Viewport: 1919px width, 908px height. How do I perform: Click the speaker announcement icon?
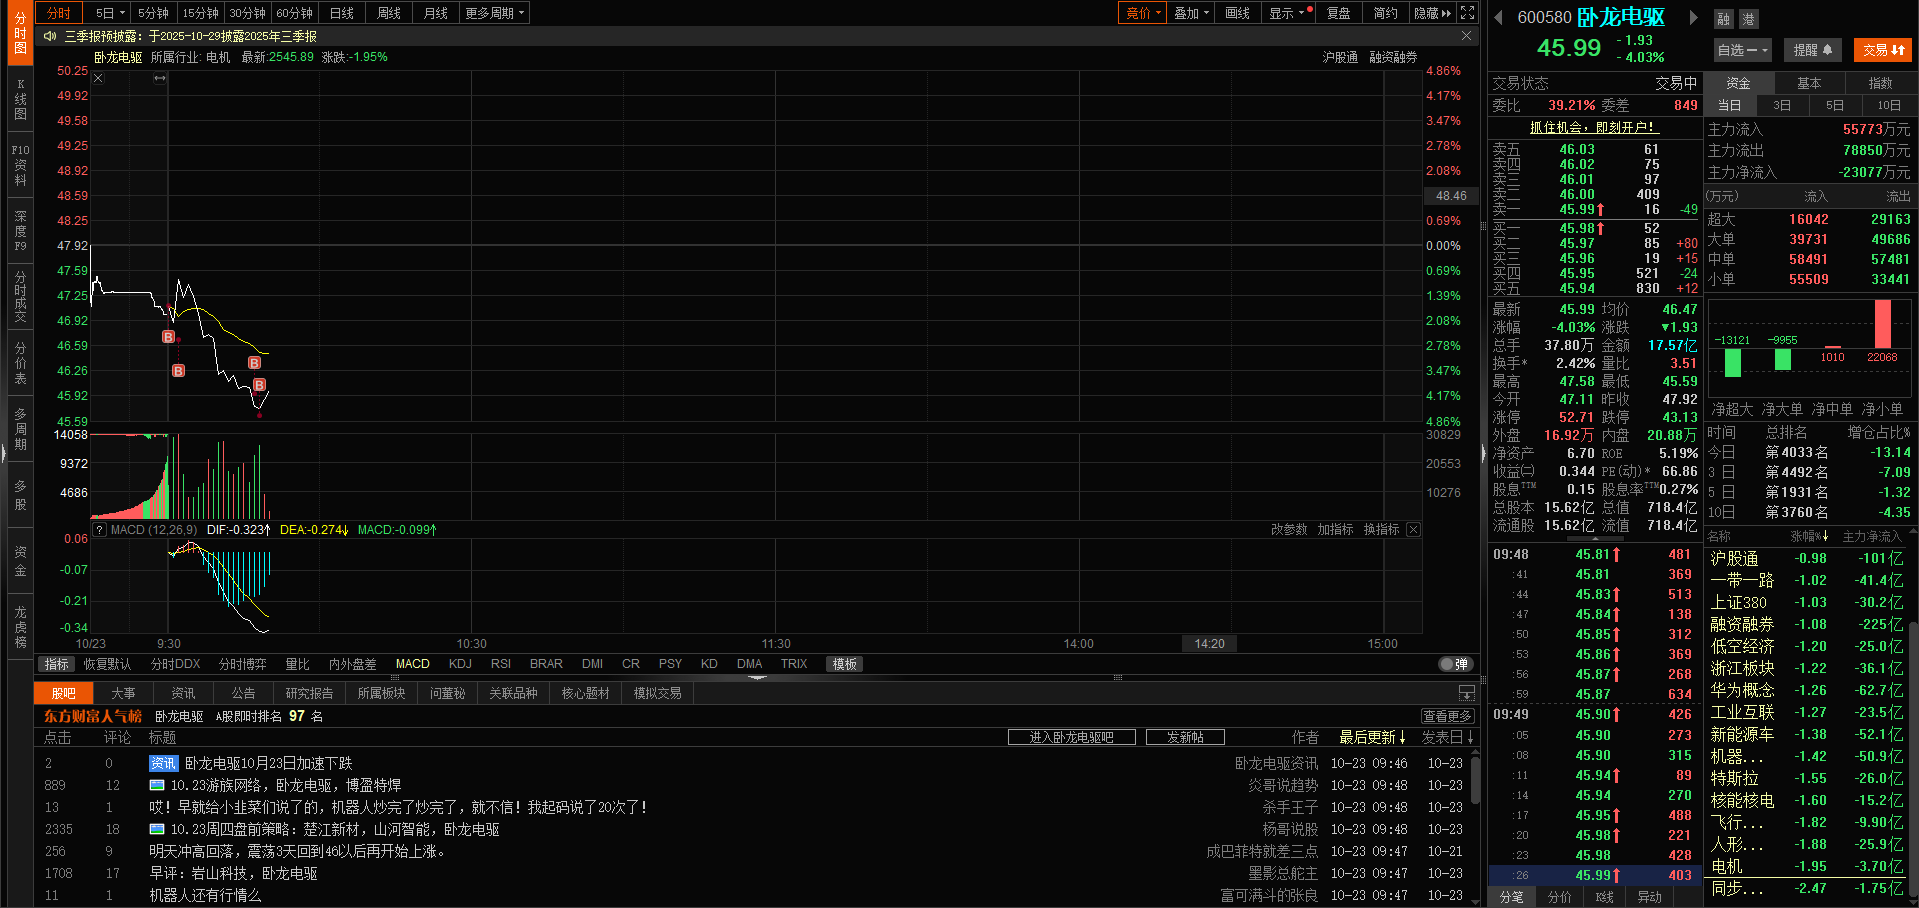[x=50, y=36]
